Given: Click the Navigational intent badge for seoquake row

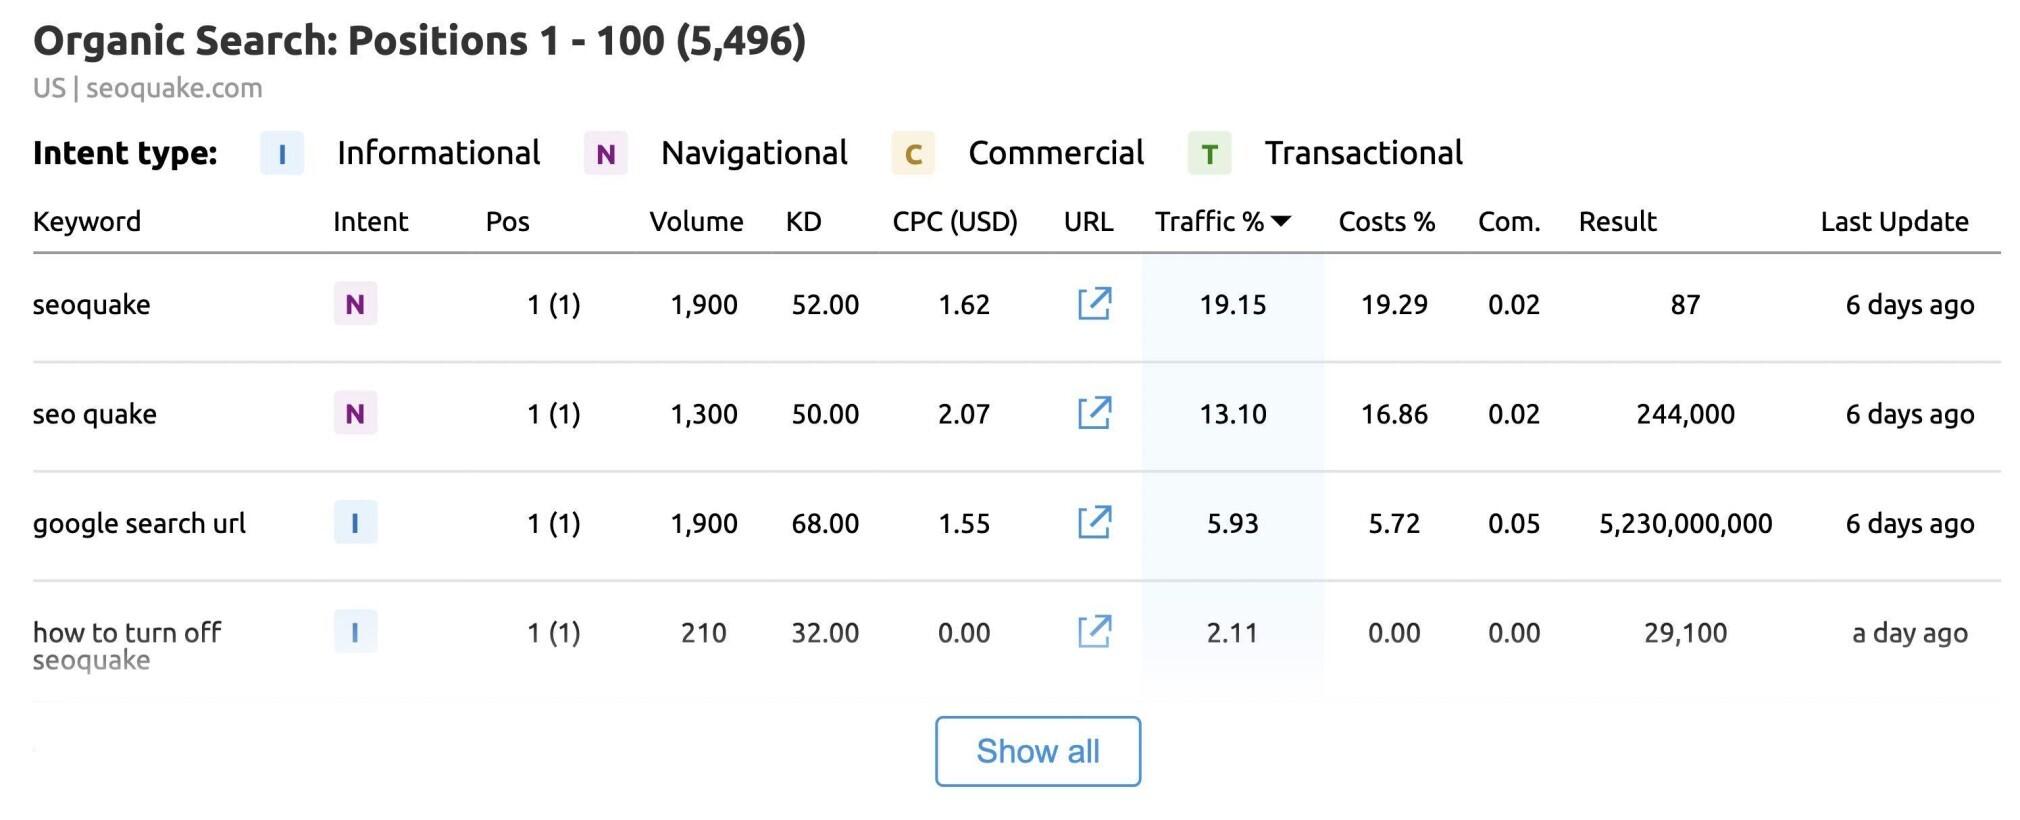Looking at the screenshot, I should pos(355,304).
